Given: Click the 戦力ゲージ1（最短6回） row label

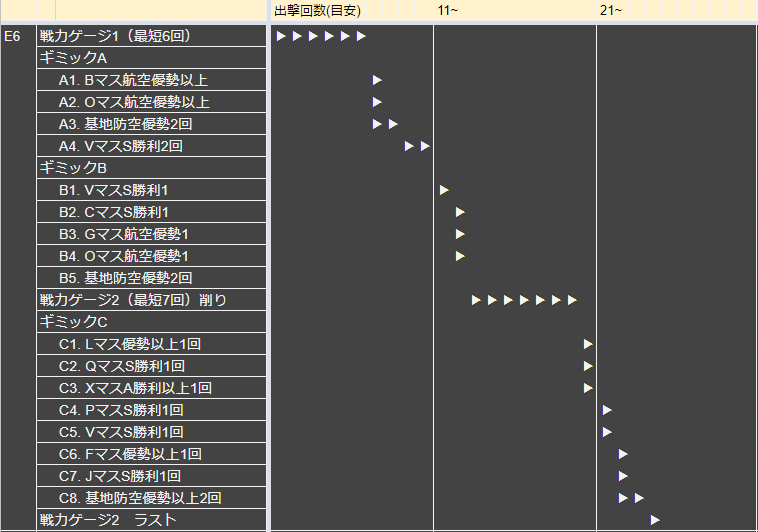Looking at the screenshot, I should pos(151,36).
